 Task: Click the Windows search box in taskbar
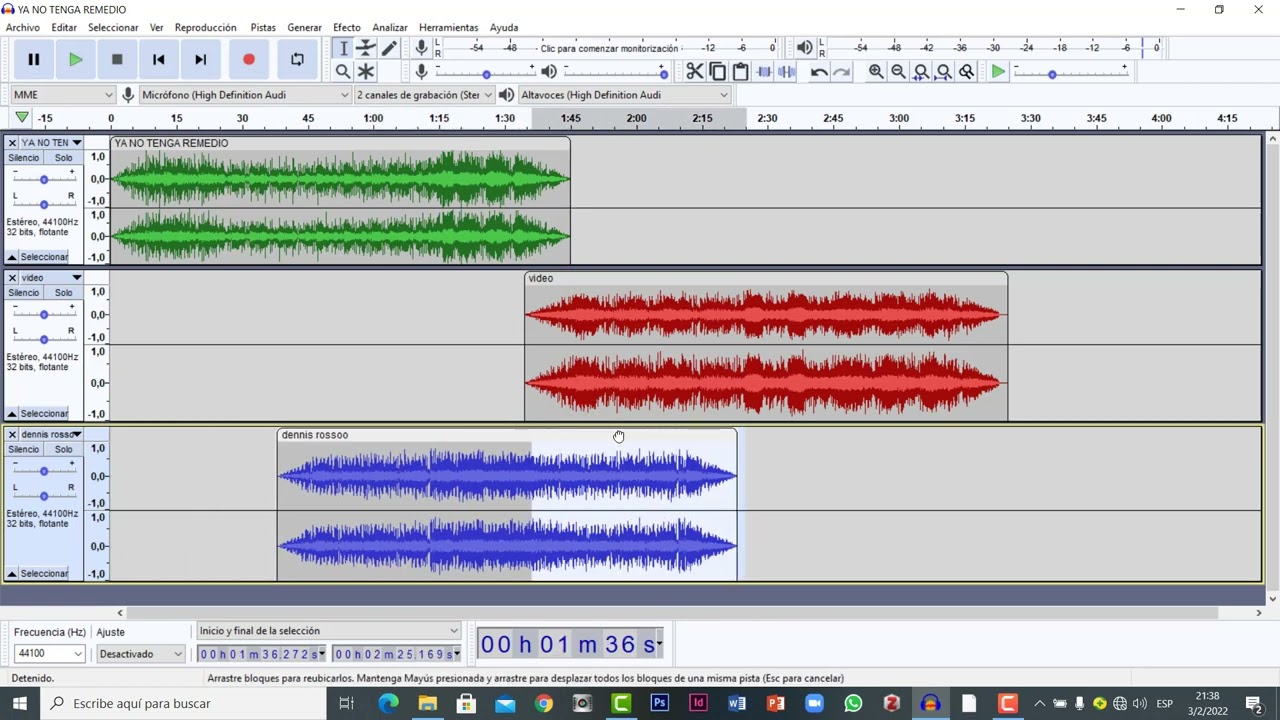183,703
